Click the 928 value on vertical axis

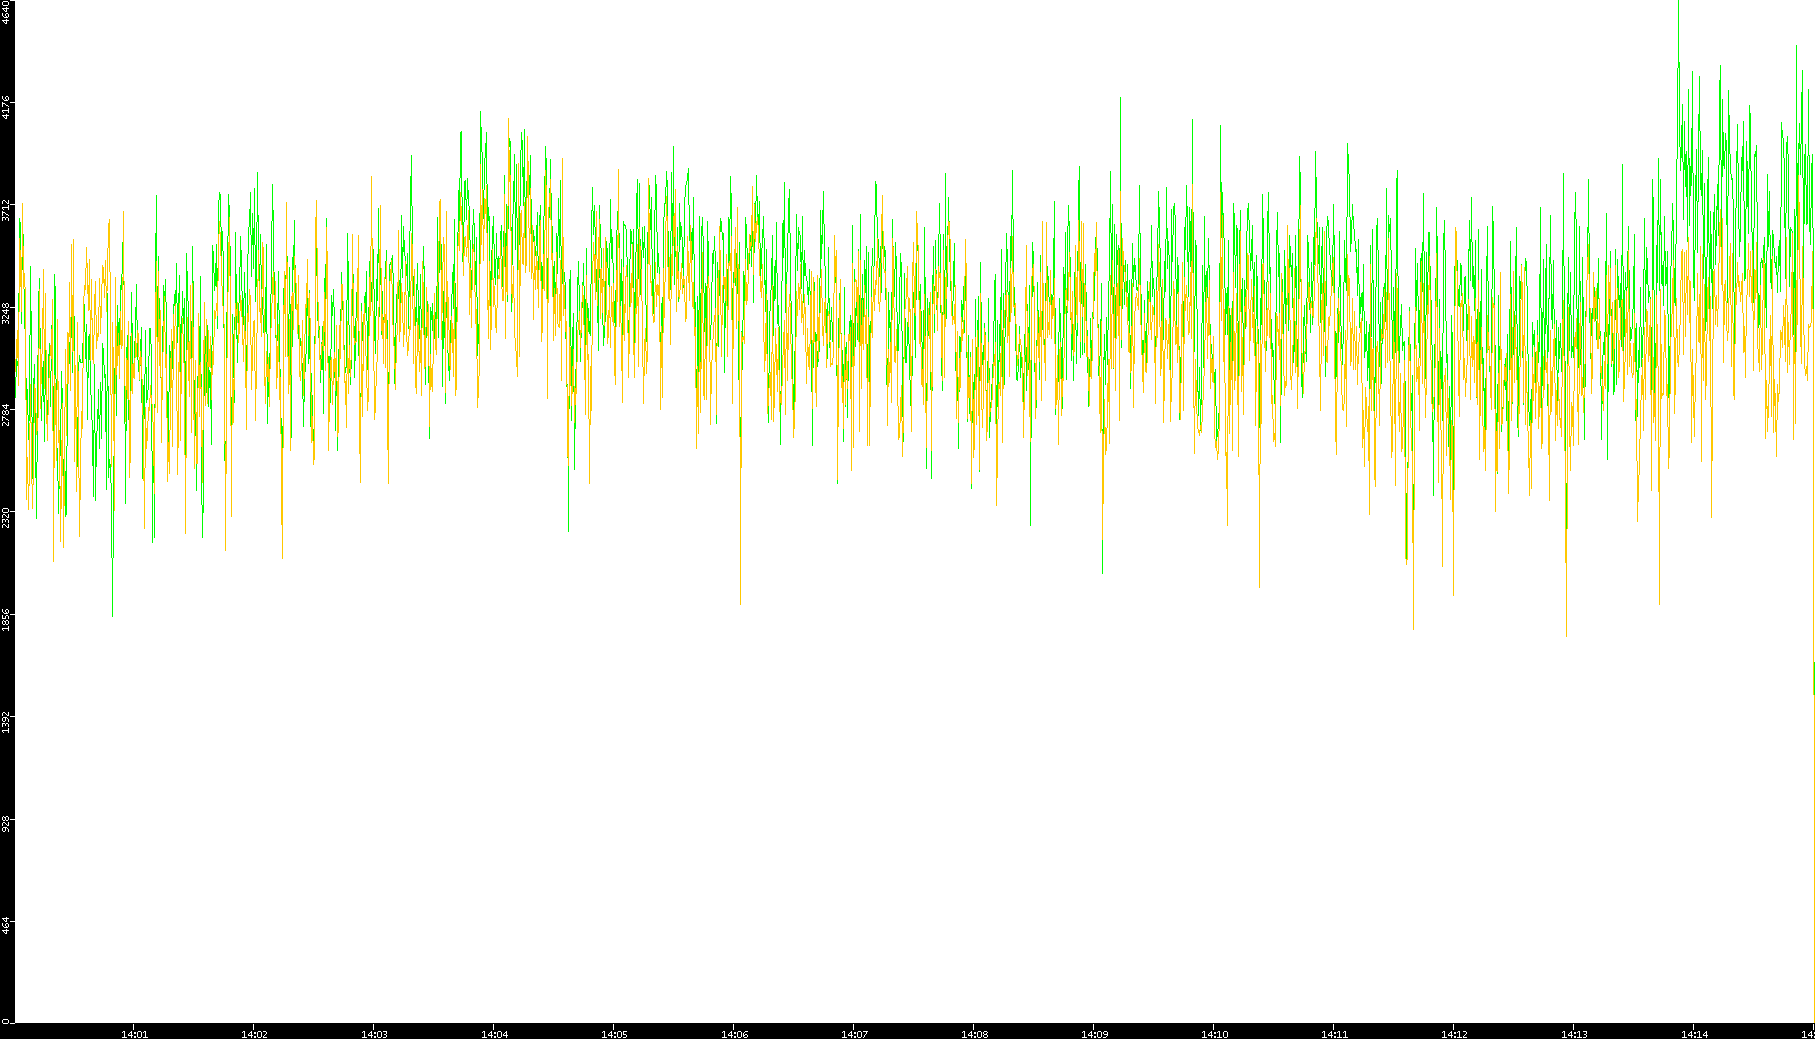click(x=6, y=824)
